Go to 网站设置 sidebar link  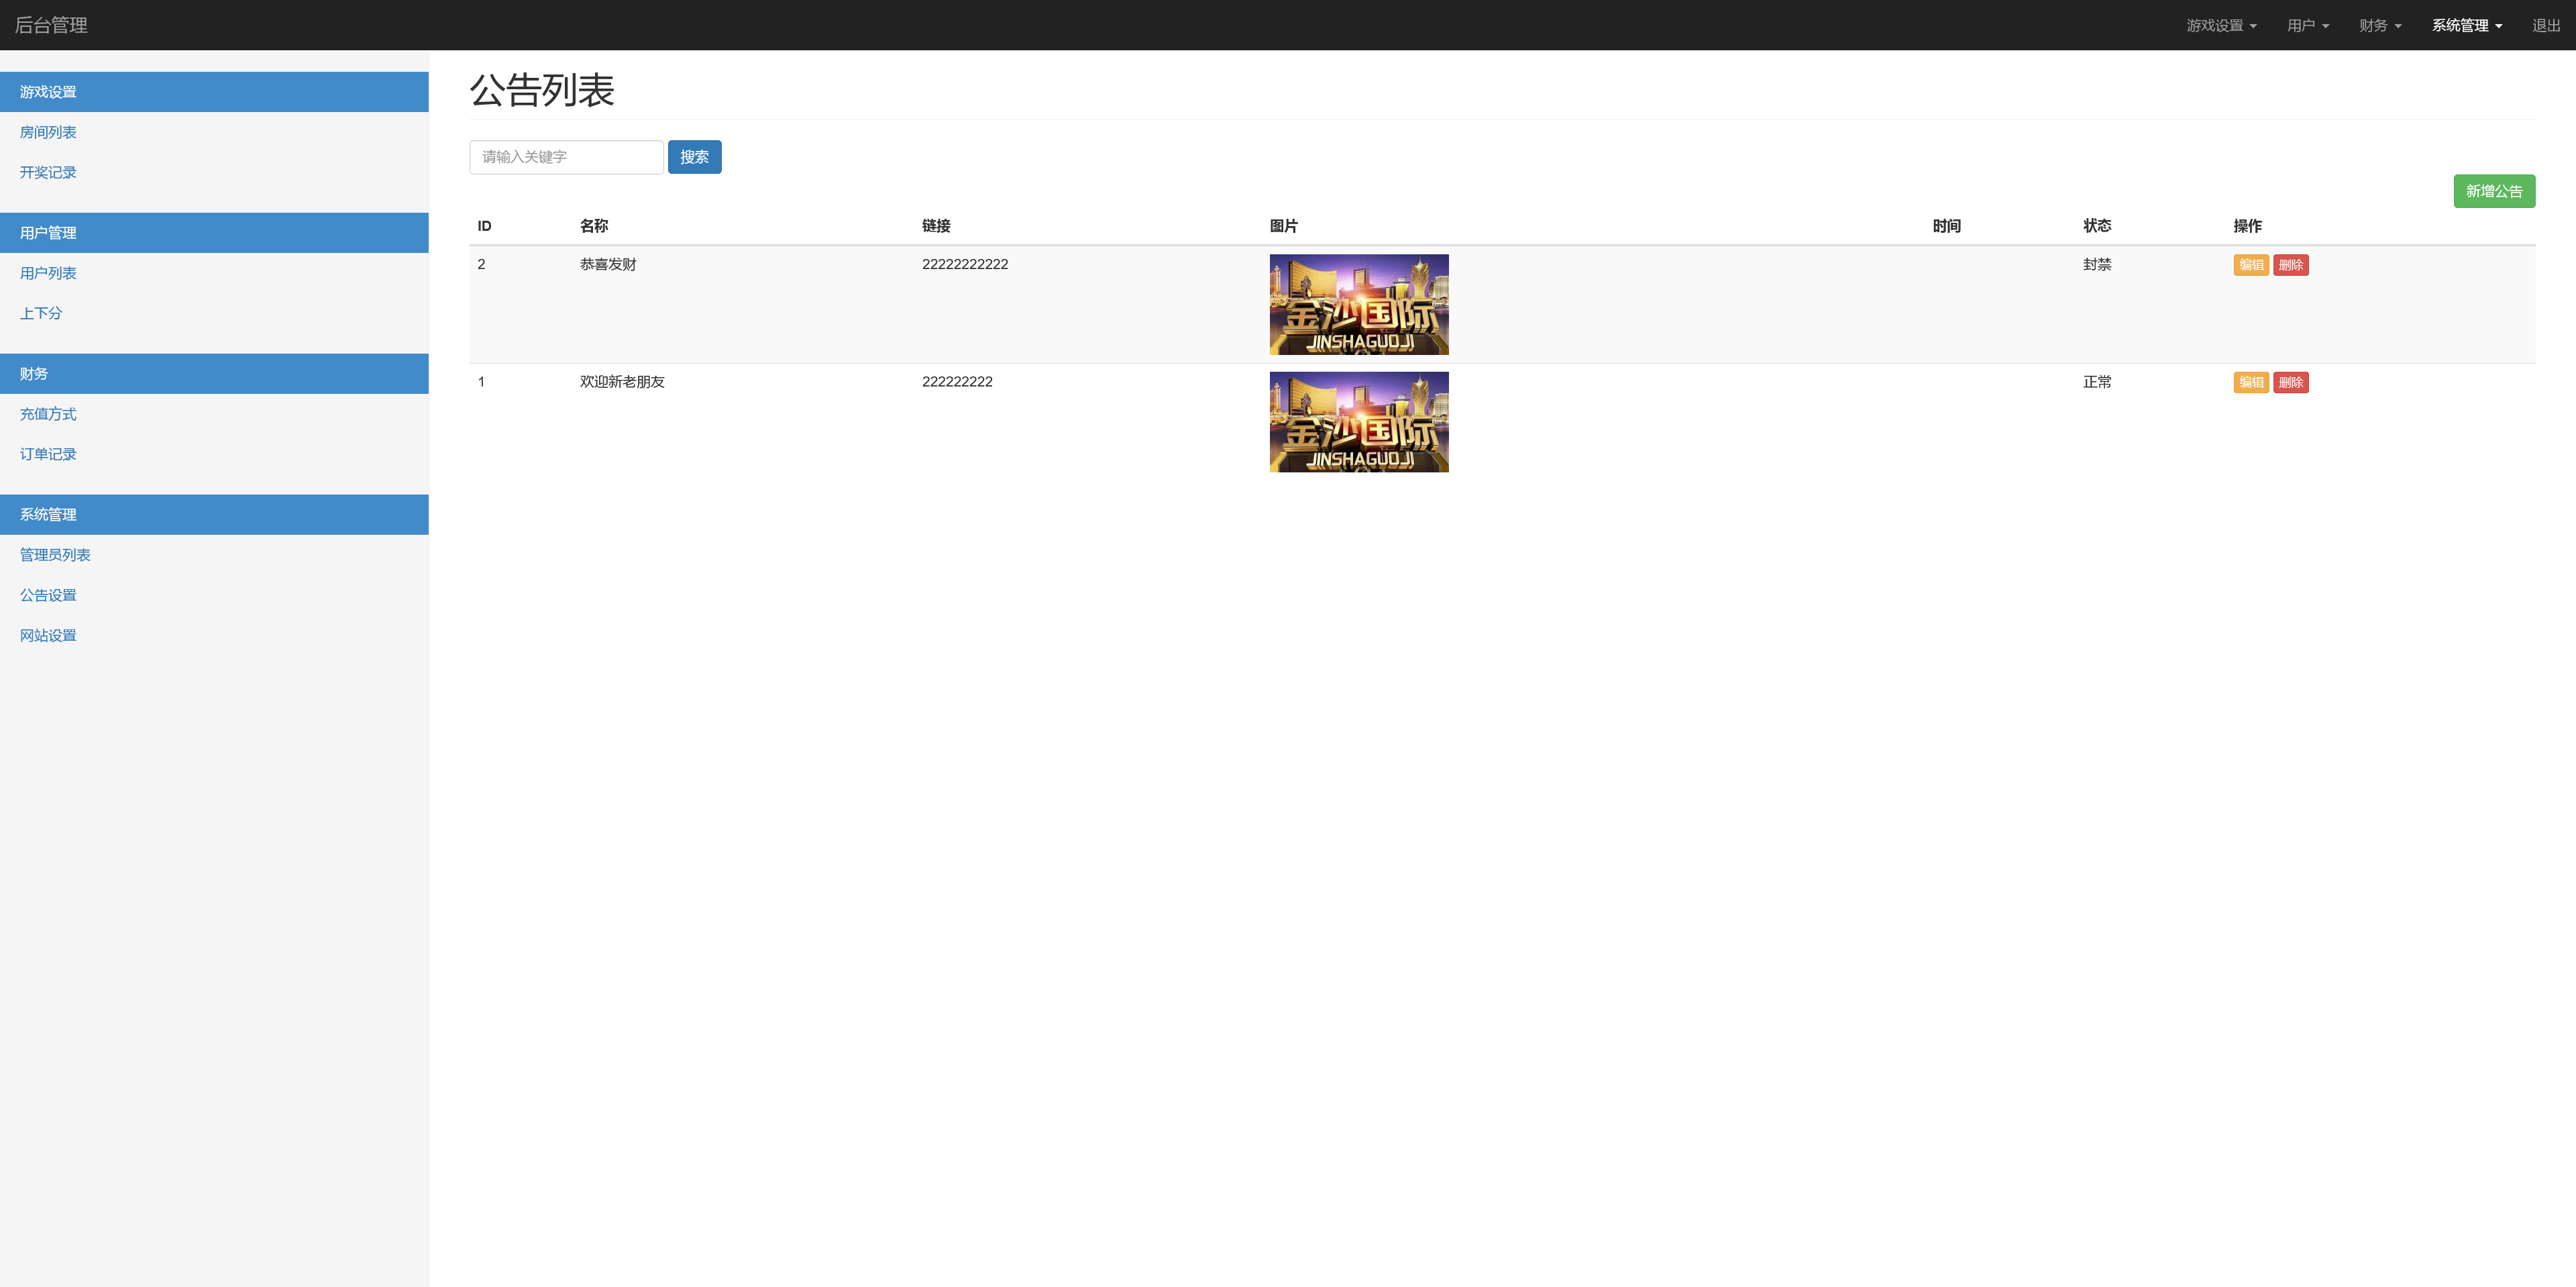(x=48, y=635)
